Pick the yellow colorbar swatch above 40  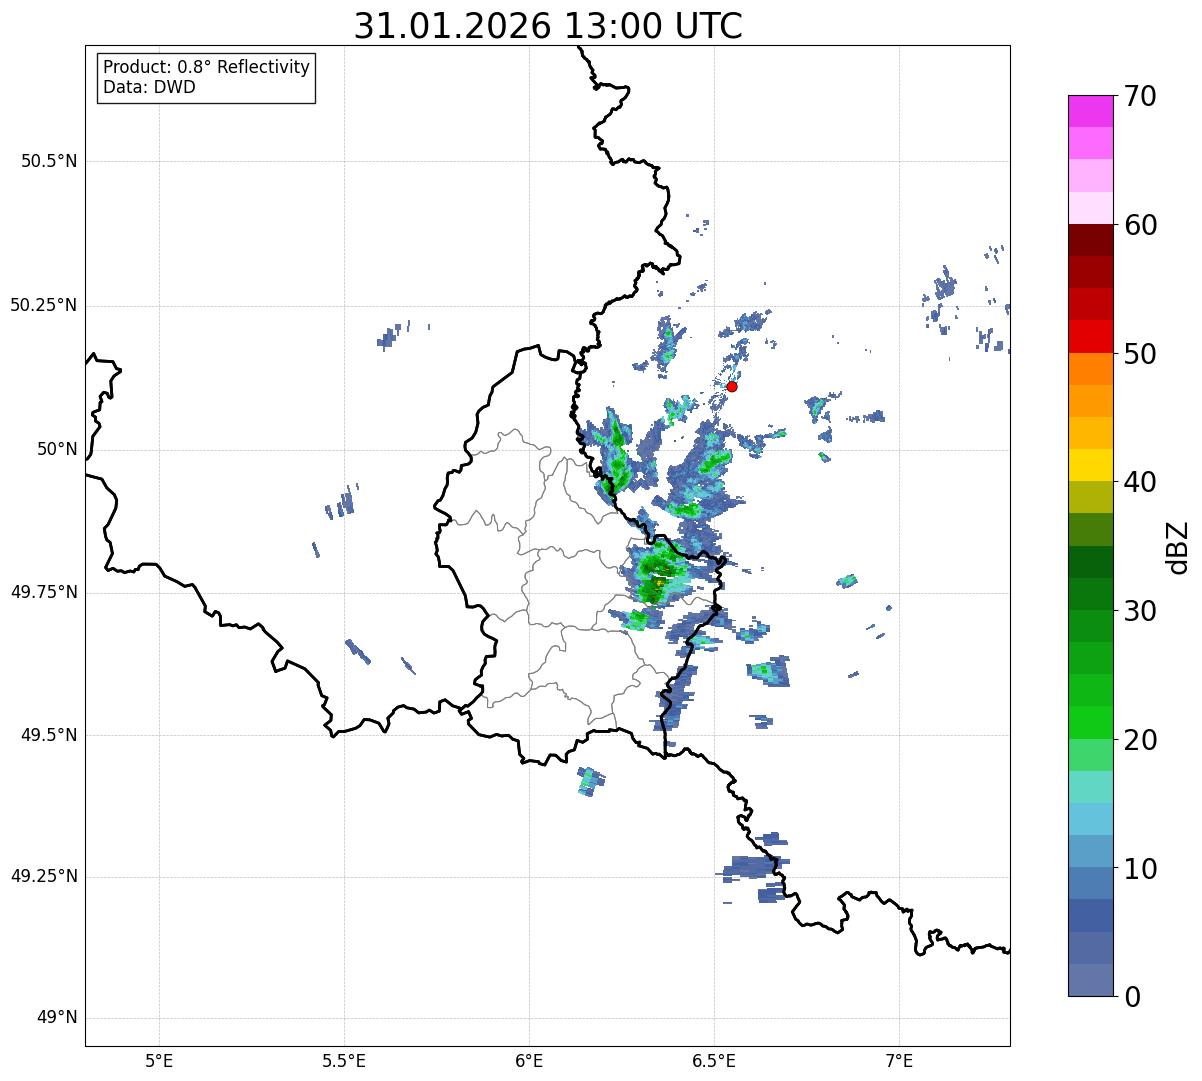(1090, 465)
